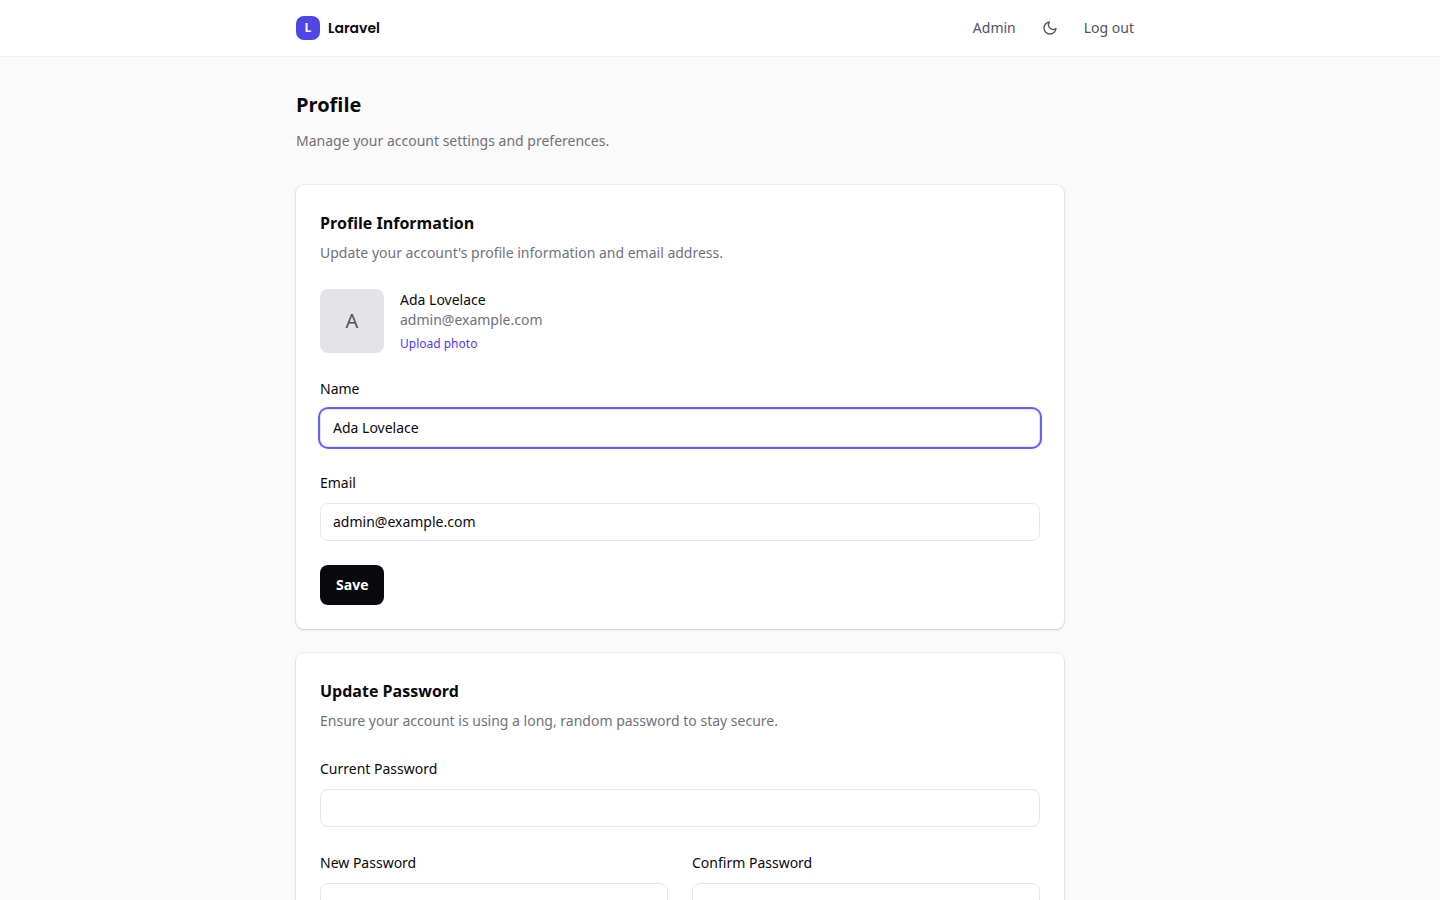Click the purple Laravel logo icon
Image resolution: width=1440 pixels, height=900 pixels.
point(308,28)
